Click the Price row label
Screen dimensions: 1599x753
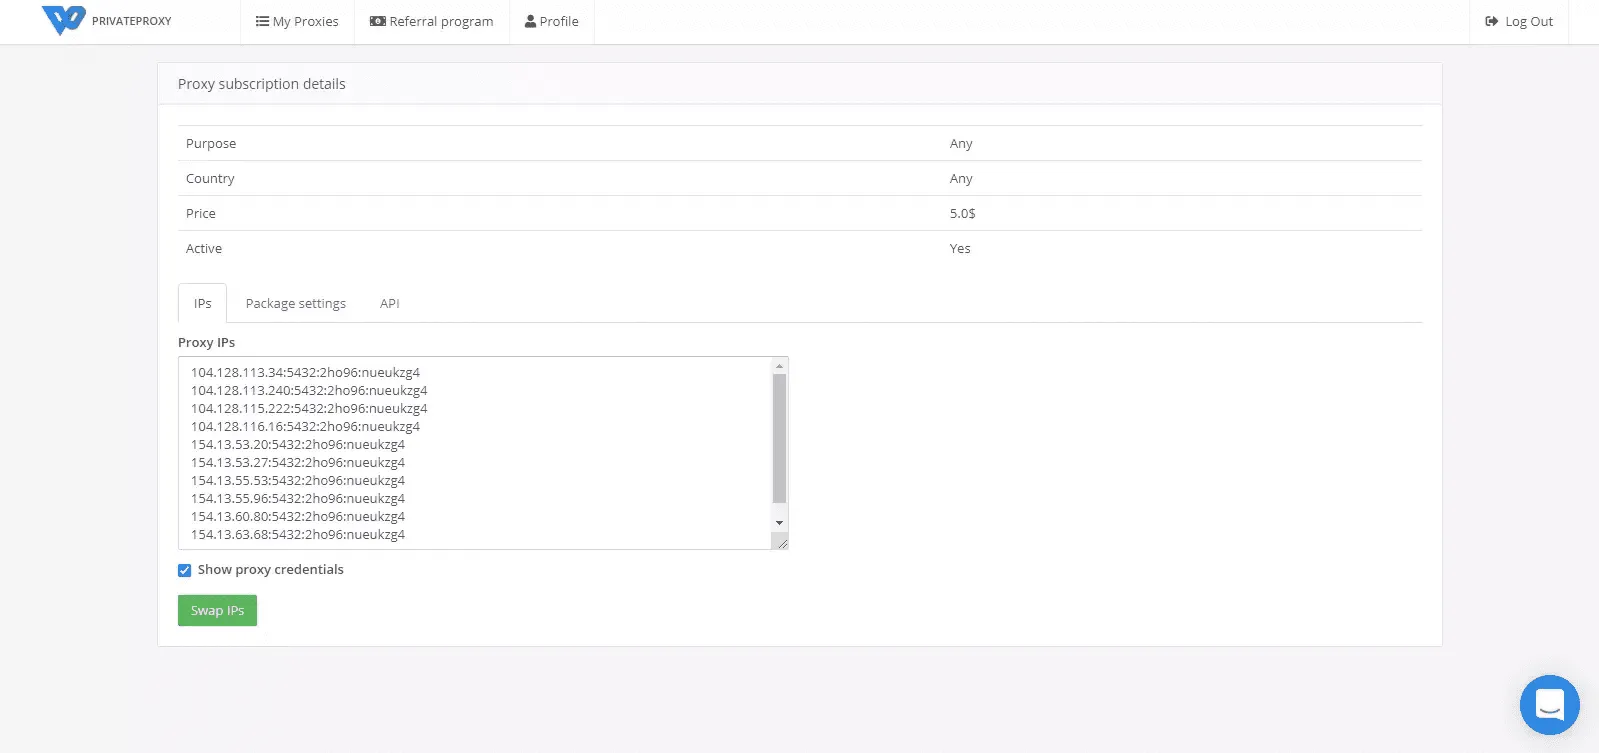[x=201, y=213]
